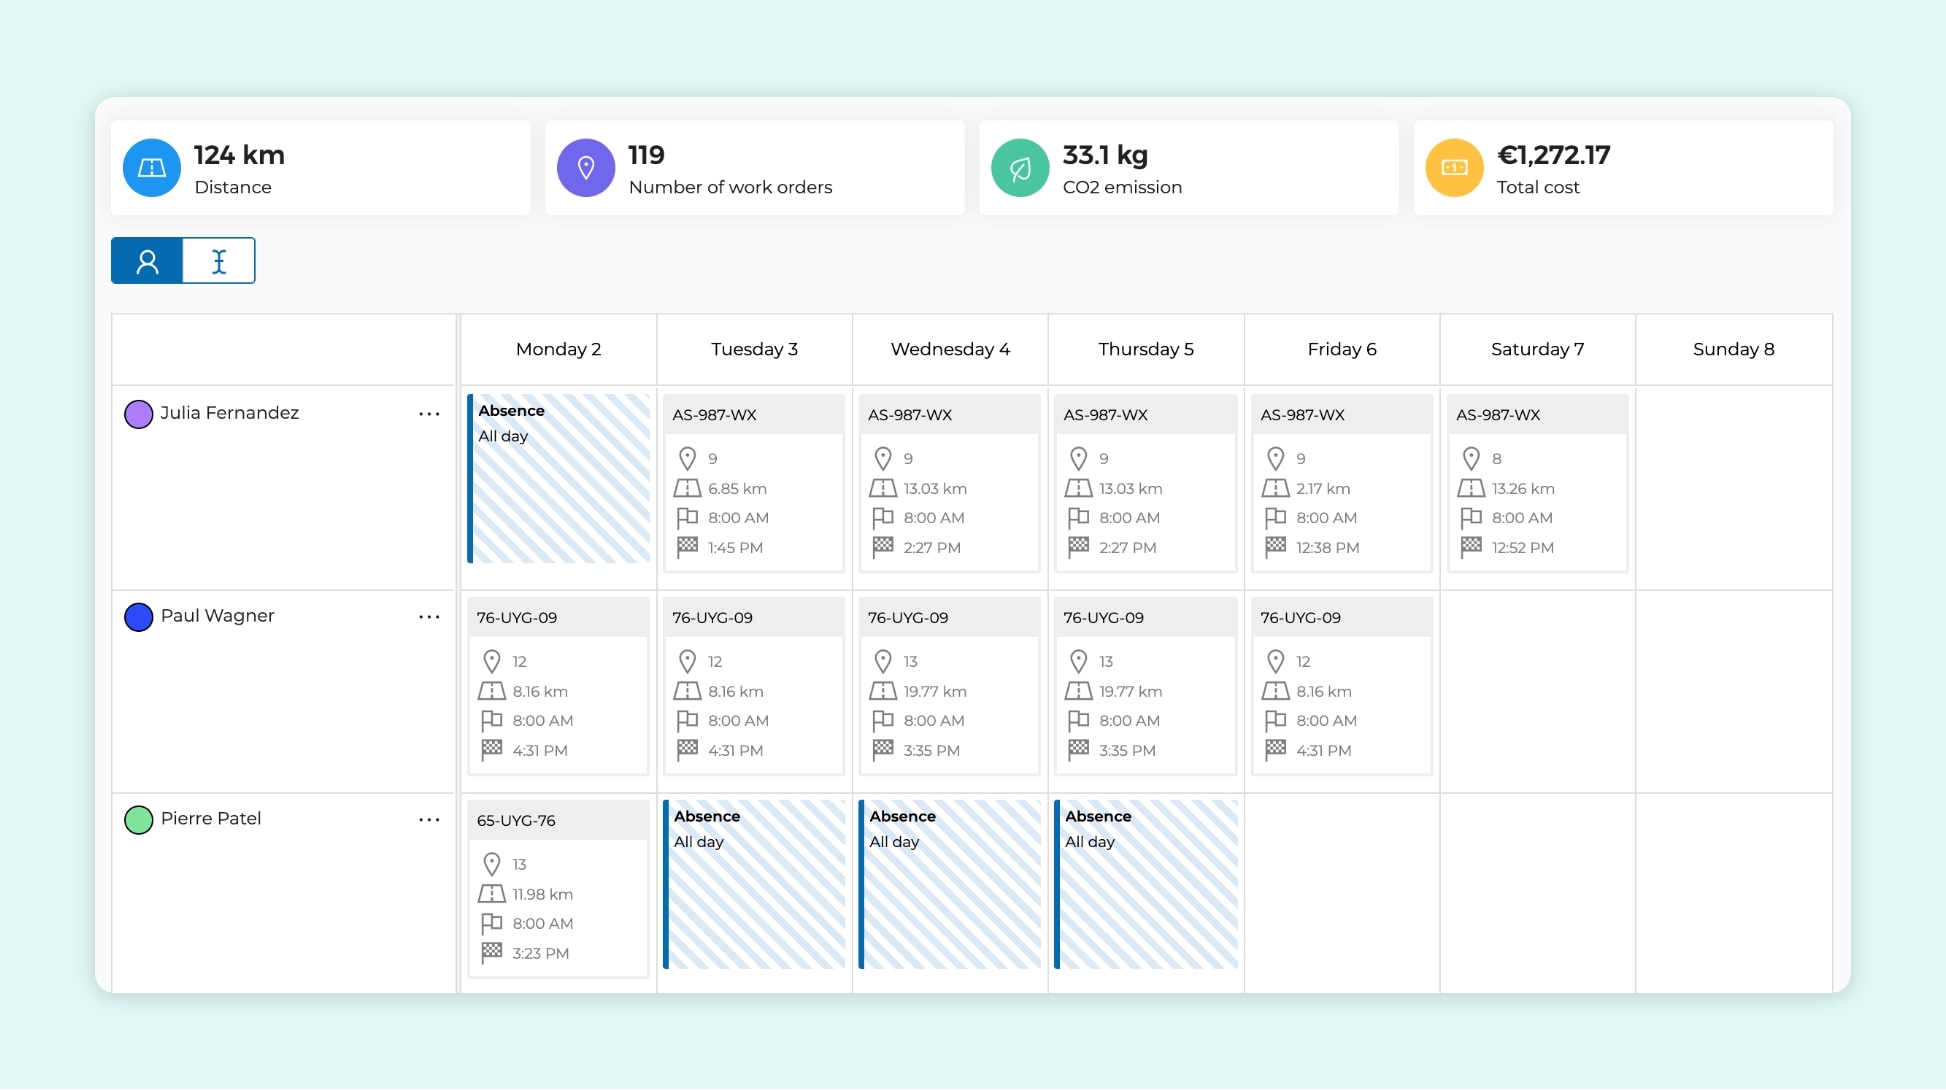Switch to the vehicle route view toggle
Viewport: 1946px width, 1090px height.
point(219,261)
